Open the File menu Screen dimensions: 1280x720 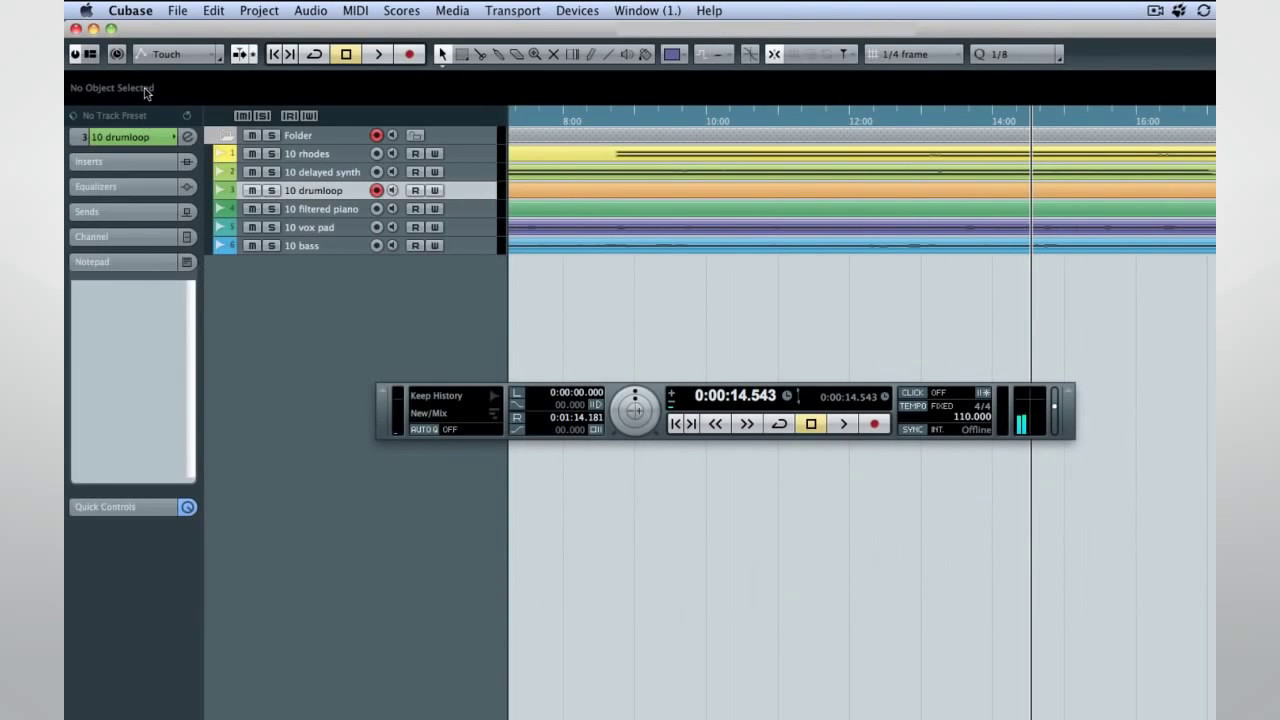[x=177, y=10]
